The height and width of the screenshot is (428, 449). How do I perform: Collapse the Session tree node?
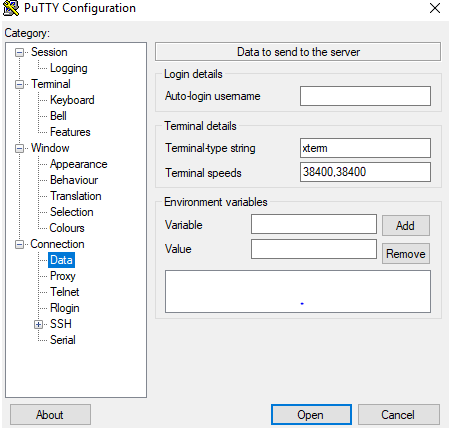click(x=20, y=53)
